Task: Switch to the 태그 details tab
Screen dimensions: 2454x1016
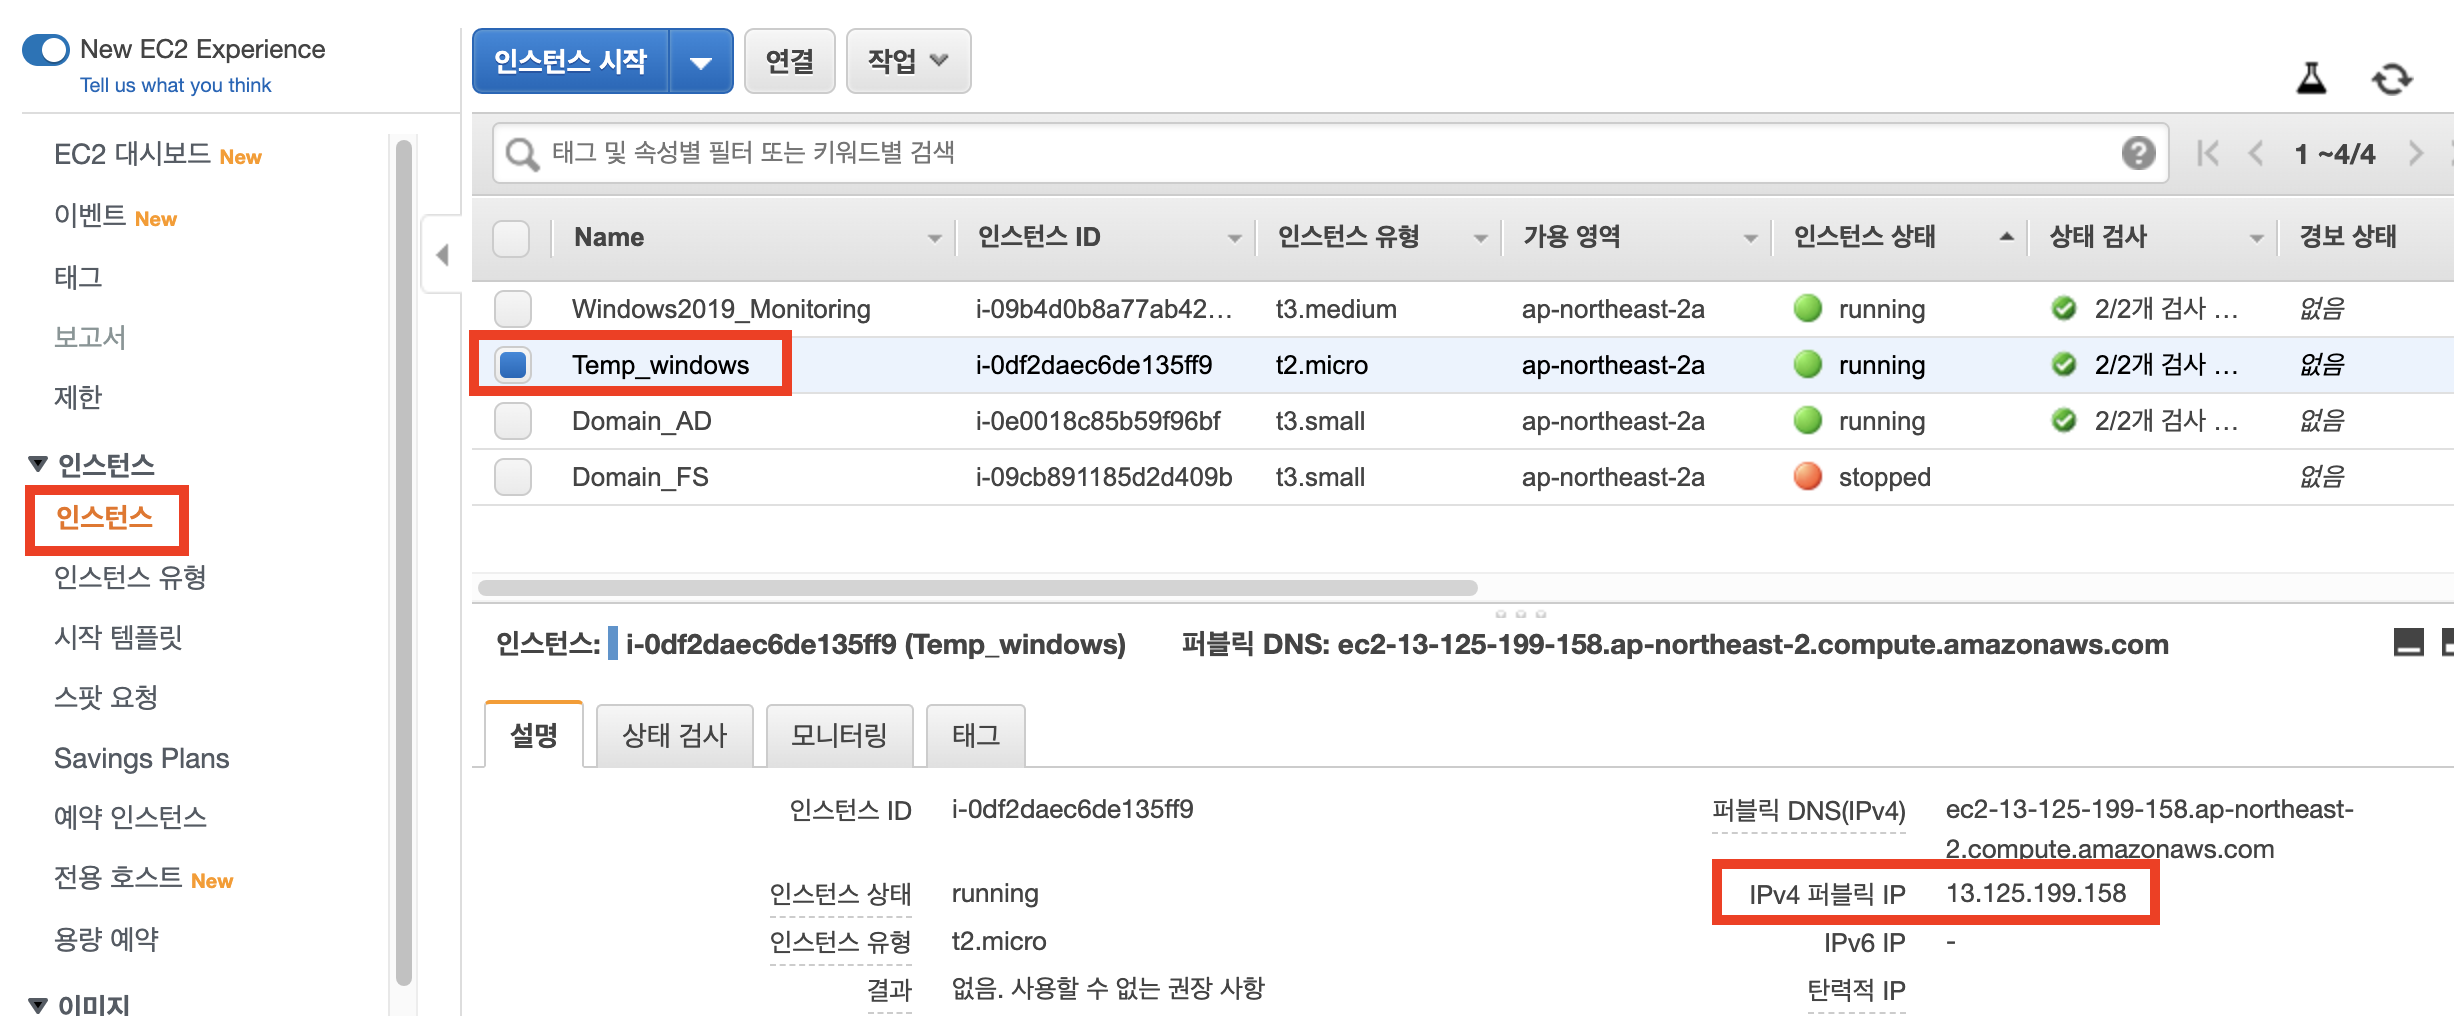Action: pyautogui.click(x=975, y=735)
